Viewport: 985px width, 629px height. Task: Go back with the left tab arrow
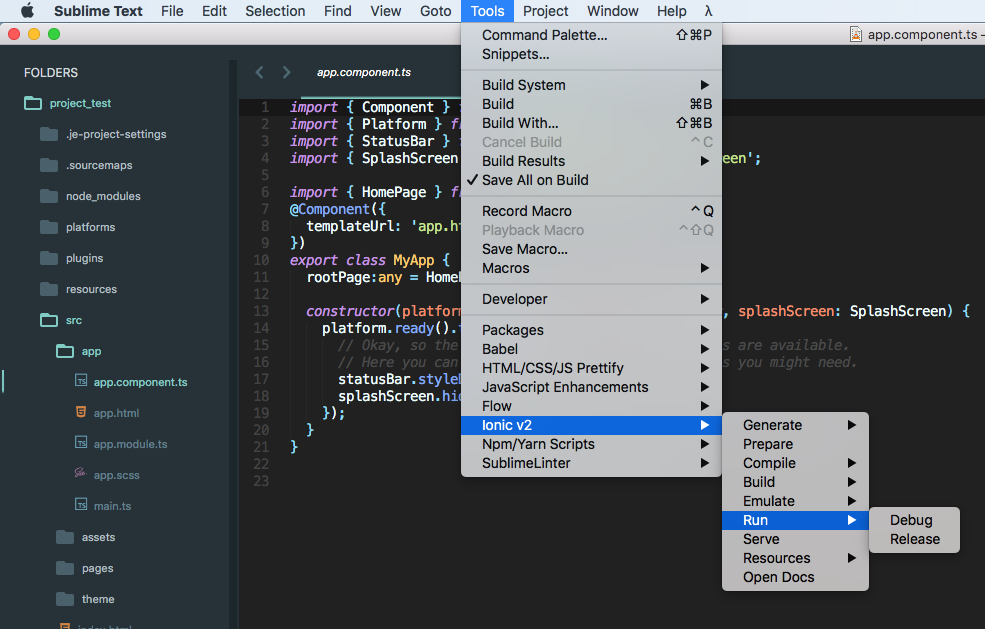[259, 72]
